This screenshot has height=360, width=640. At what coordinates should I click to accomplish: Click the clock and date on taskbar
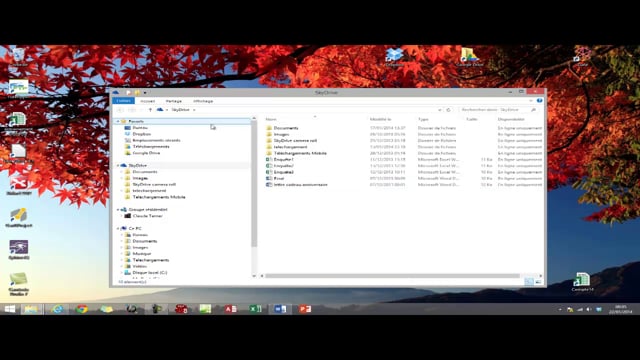click(620, 309)
